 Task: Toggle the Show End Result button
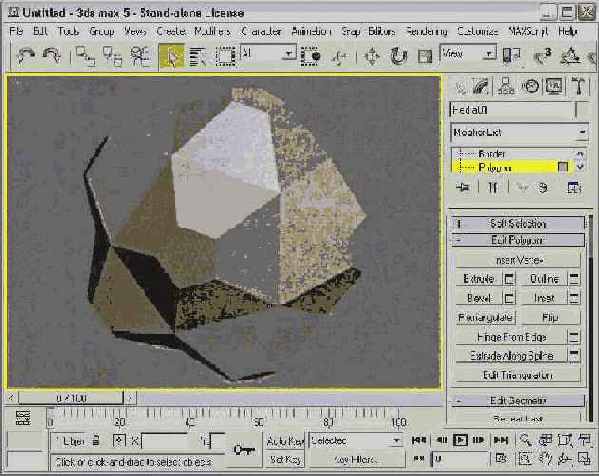493,187
